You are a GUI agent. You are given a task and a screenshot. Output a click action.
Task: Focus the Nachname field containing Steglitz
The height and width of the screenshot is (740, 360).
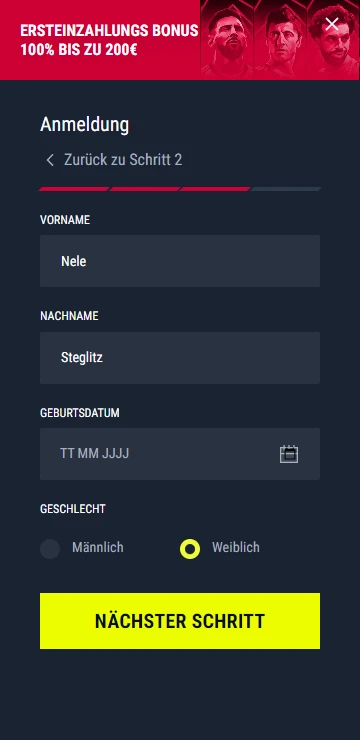pos(180,358)
